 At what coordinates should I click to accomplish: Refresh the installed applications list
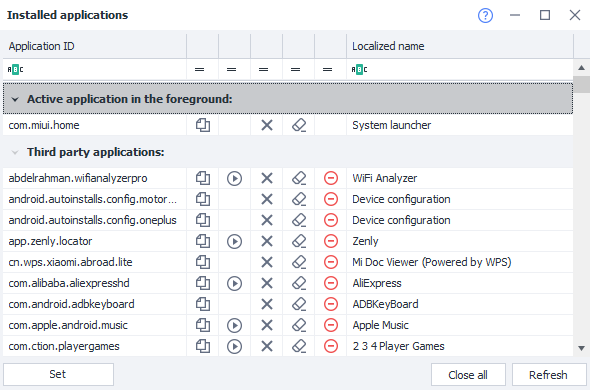549,375
